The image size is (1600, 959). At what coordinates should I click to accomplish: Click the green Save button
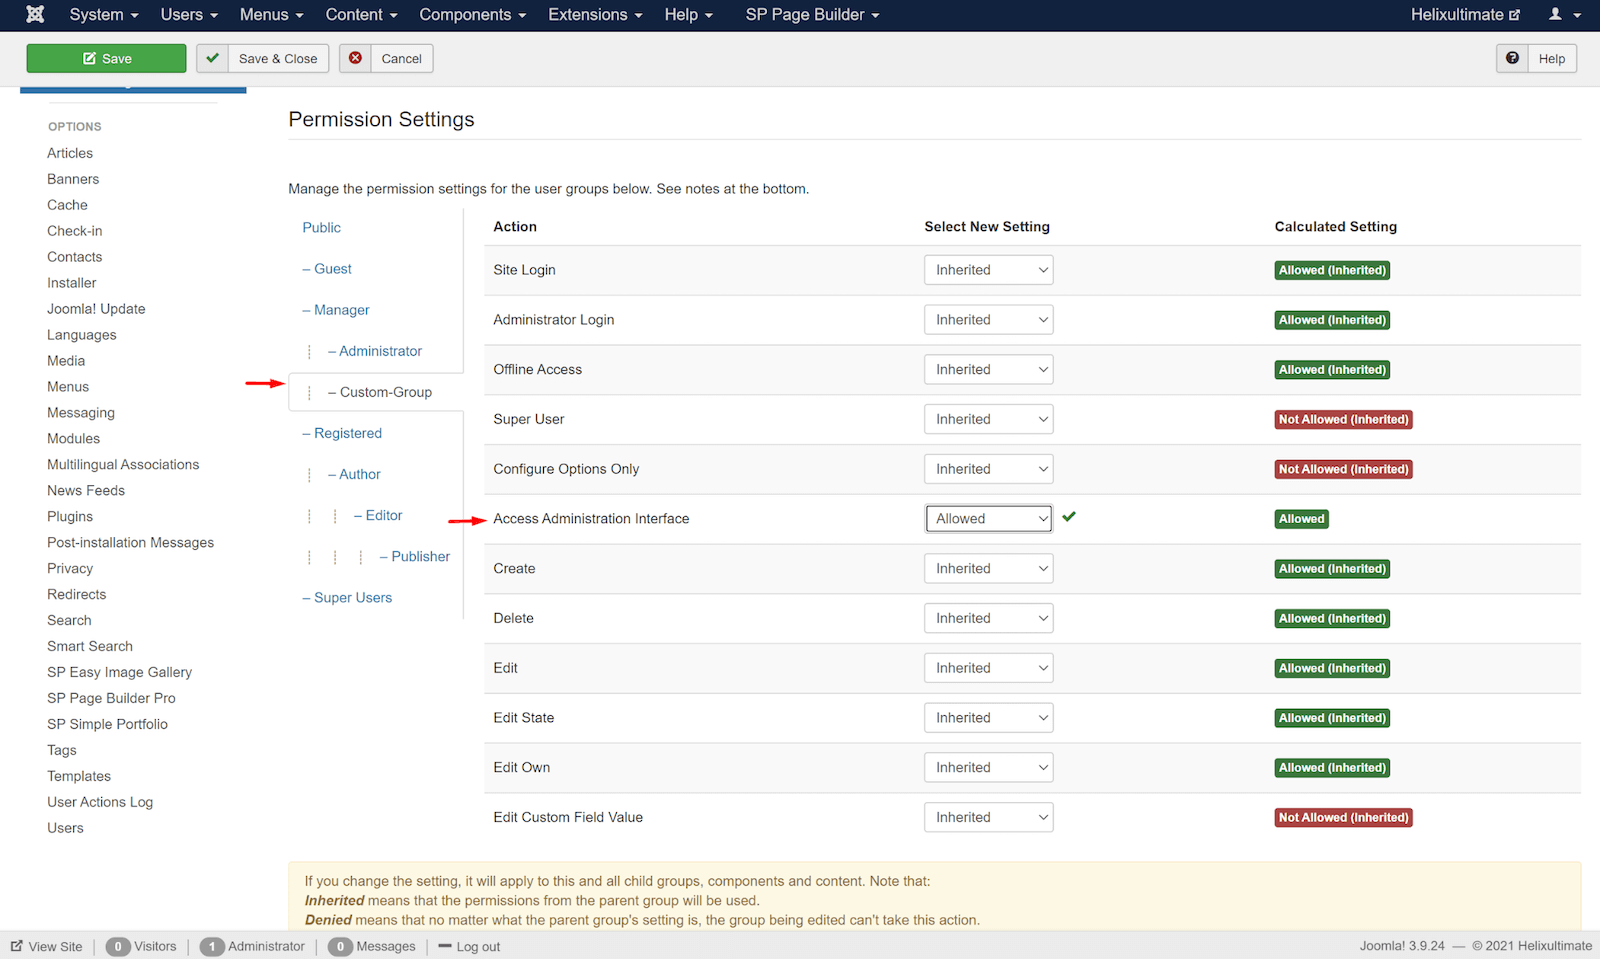106,58
